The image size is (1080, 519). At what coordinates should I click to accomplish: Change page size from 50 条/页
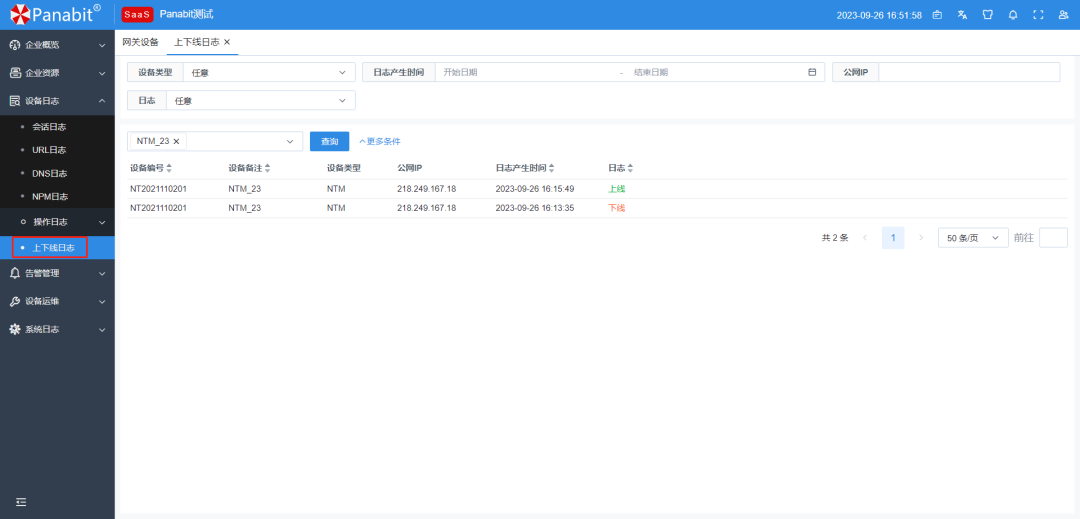(x=973, y=237)
